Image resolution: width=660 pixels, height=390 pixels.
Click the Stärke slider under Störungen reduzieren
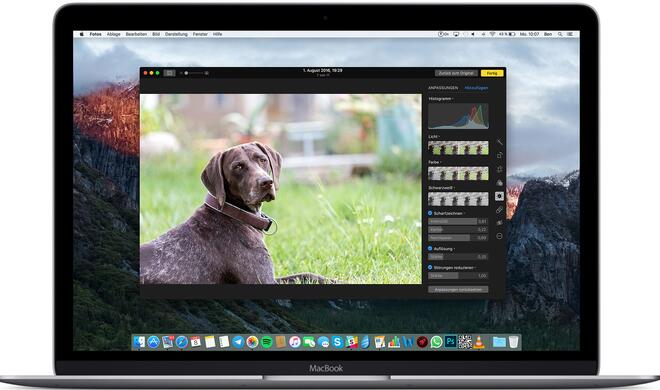[x=458, y=276]
